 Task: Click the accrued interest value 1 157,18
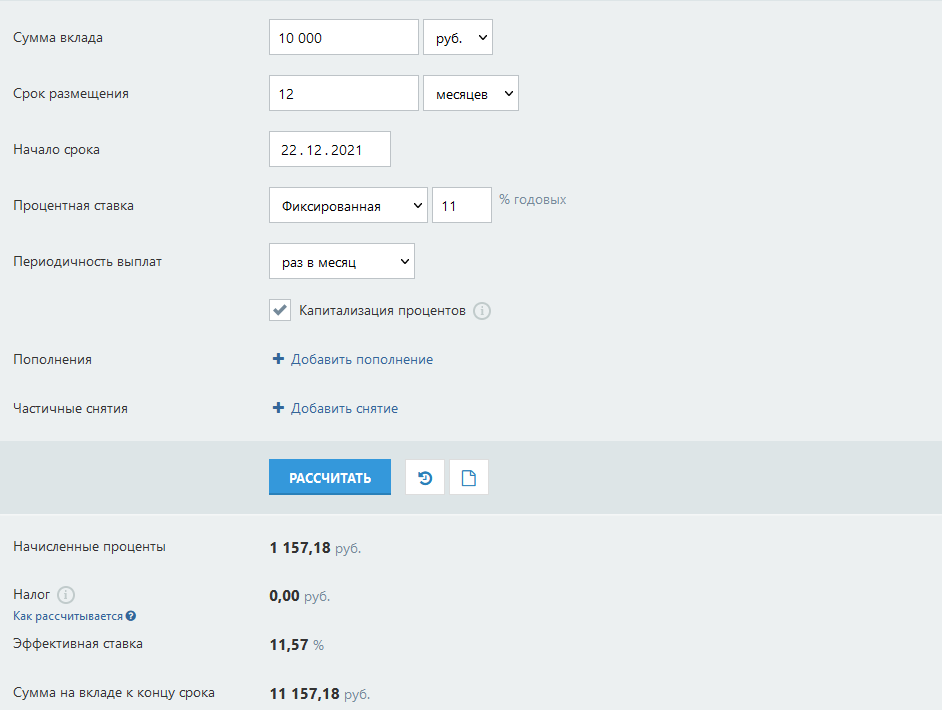pyautogui.click(x=300, y=548)
